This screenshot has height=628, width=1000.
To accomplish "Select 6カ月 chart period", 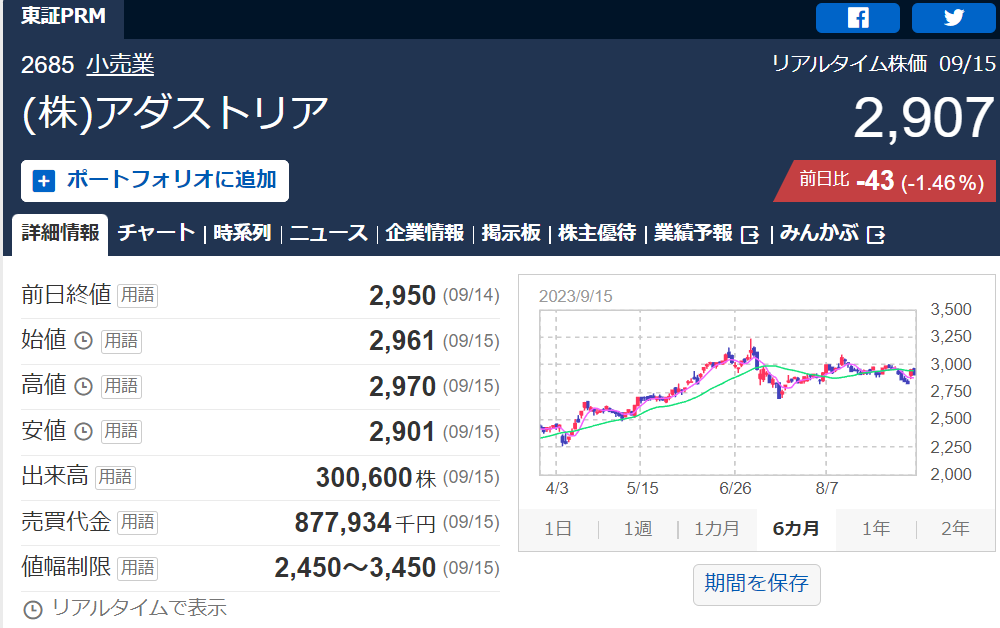I will coord(796,529).
